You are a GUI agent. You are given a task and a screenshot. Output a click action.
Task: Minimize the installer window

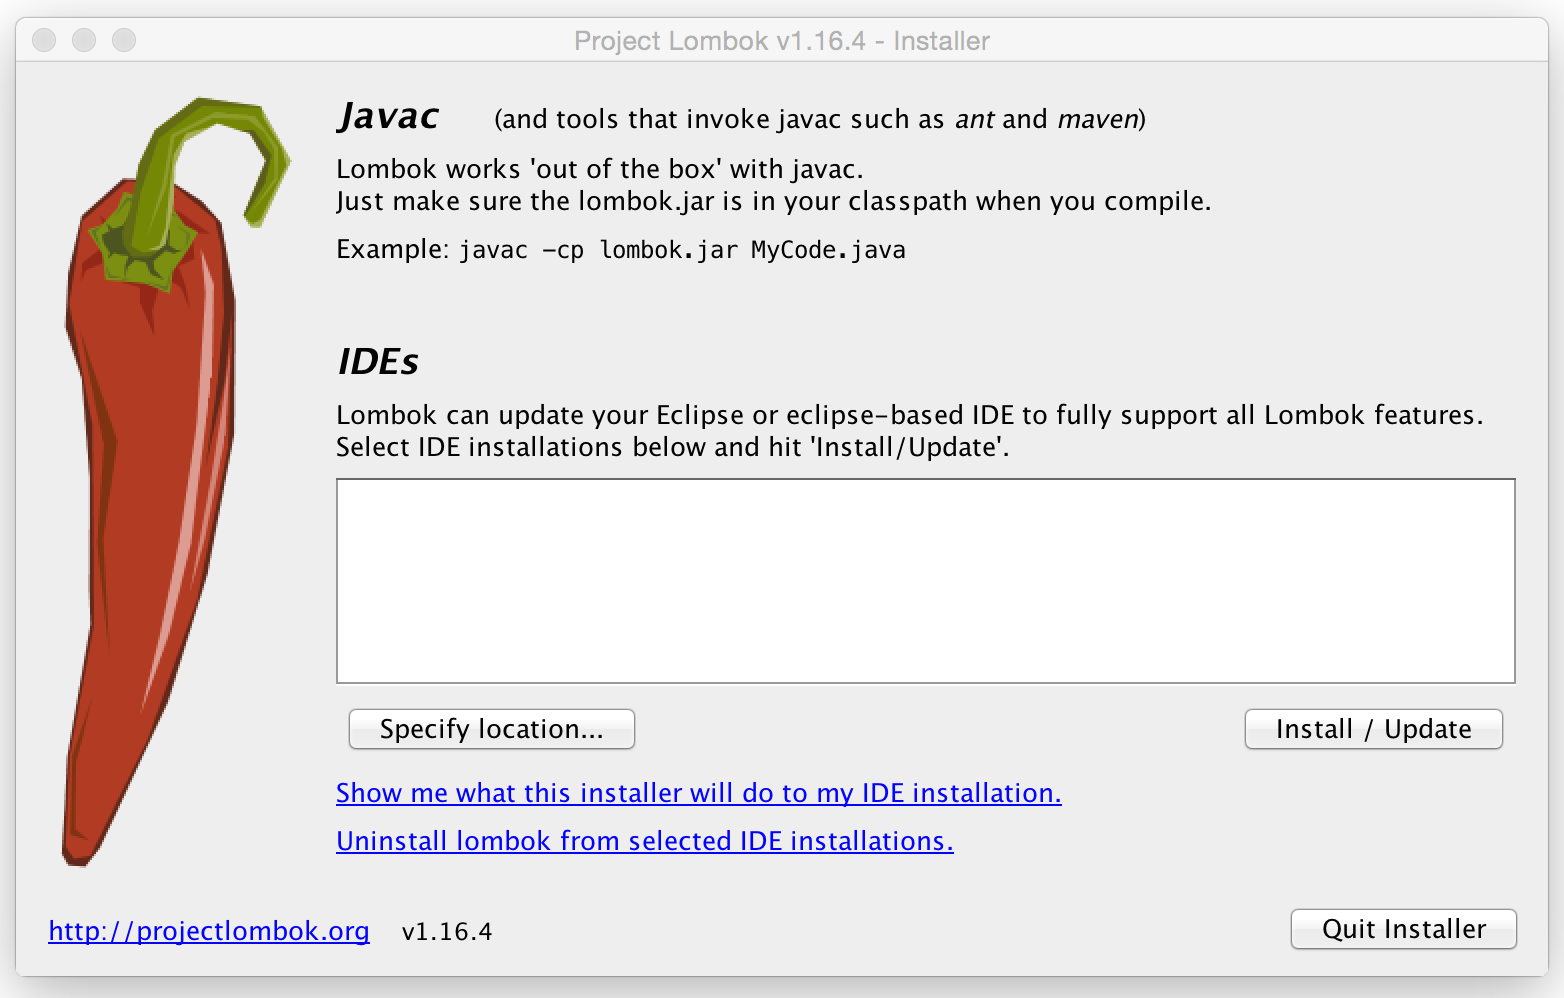[x=84, y=40]
